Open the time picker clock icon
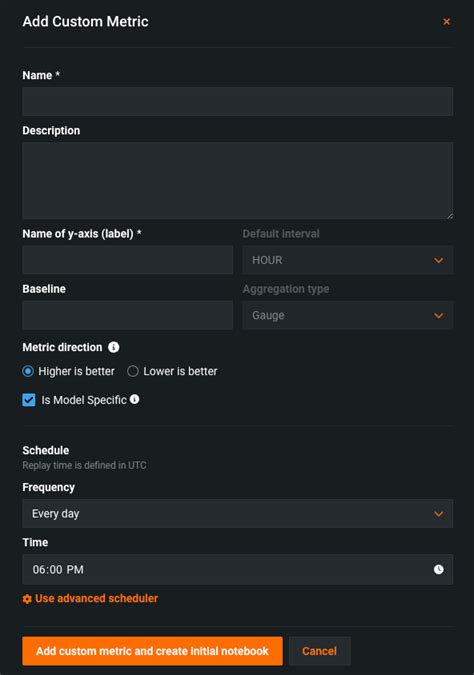 tap(438, 569)
